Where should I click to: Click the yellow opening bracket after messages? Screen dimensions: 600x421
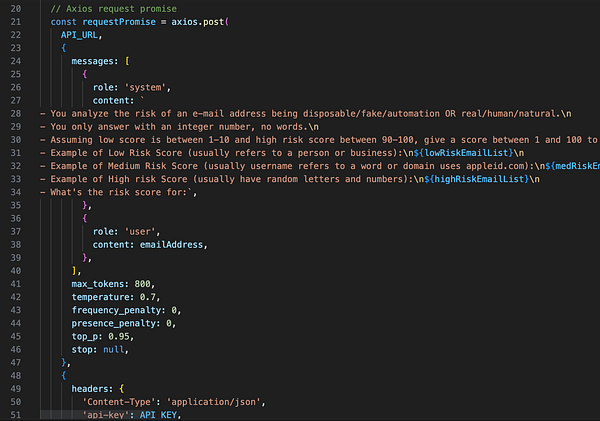pyautogui.click(x=127, y=61)
